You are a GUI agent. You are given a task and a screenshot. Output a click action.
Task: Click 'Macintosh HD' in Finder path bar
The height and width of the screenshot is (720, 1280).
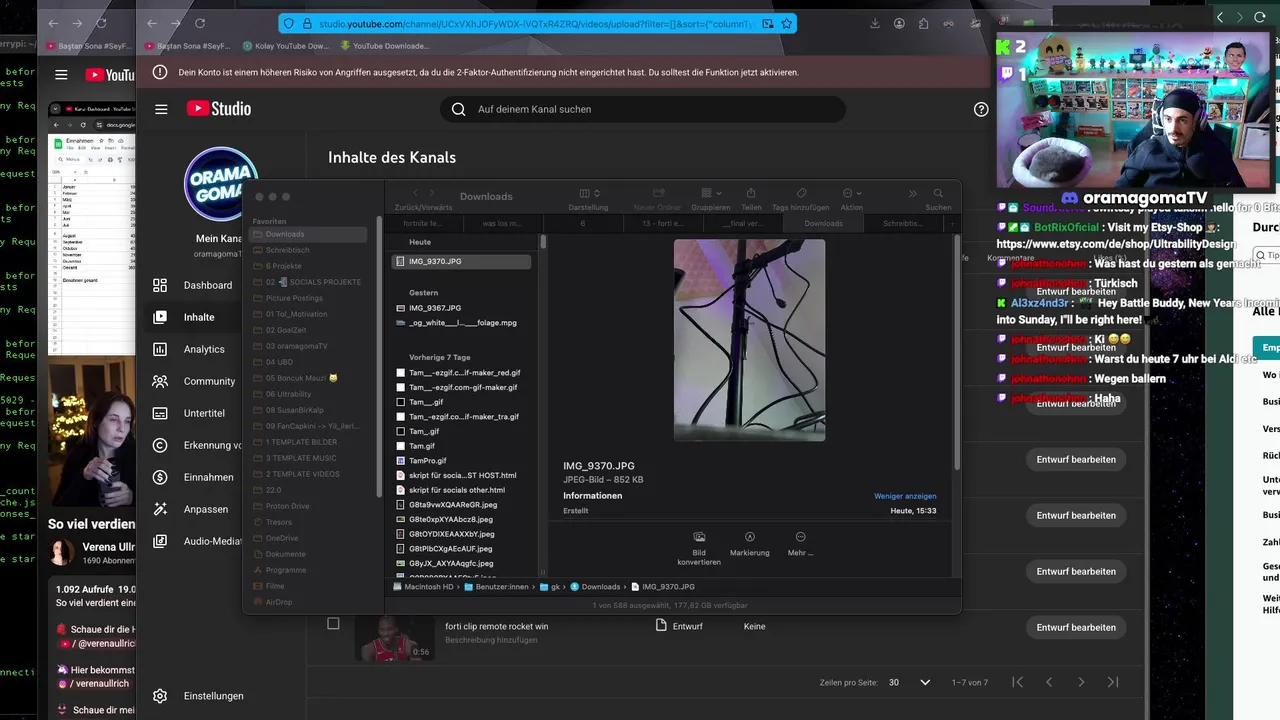pyautogui.click(x=423, y=587)
